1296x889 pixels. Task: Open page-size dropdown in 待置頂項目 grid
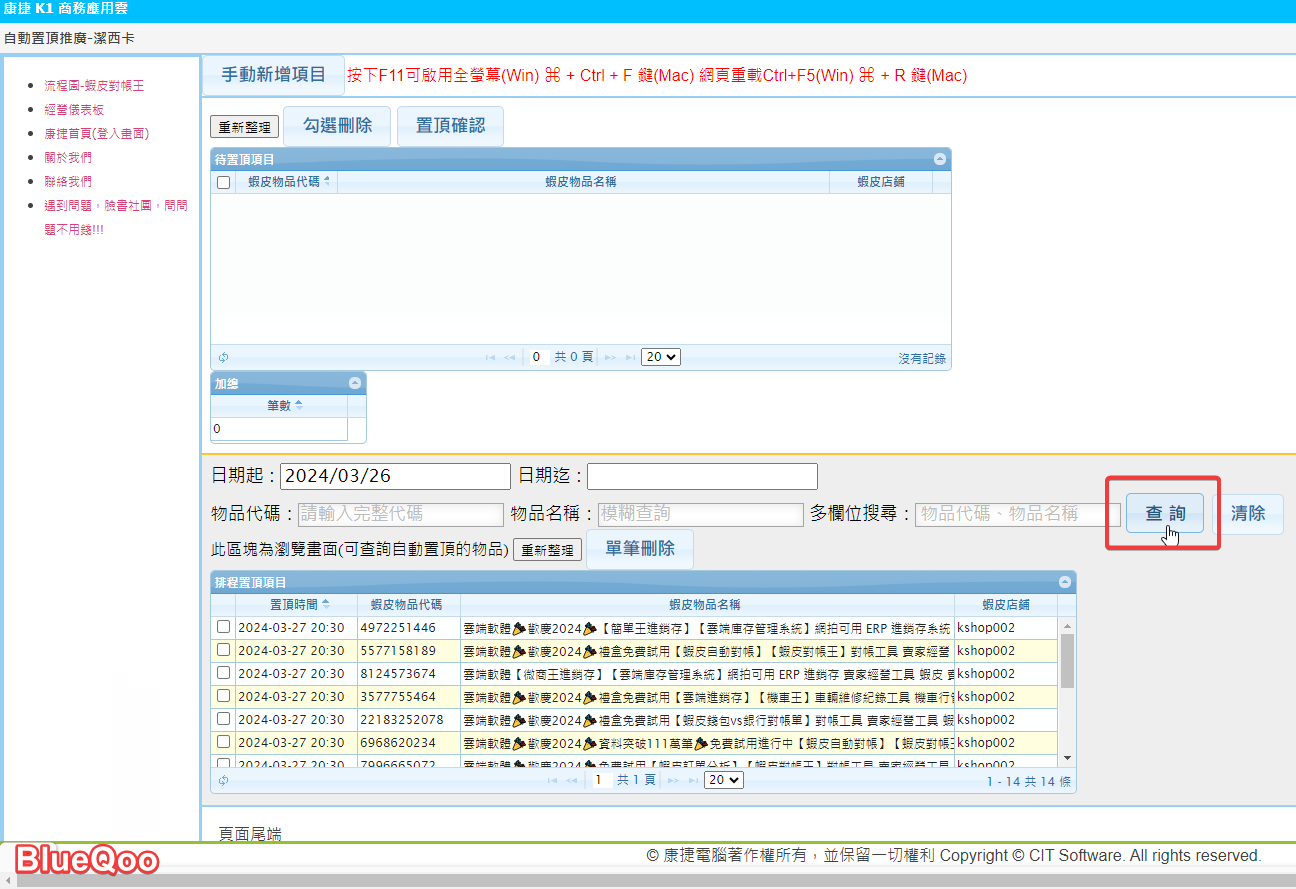660,357
